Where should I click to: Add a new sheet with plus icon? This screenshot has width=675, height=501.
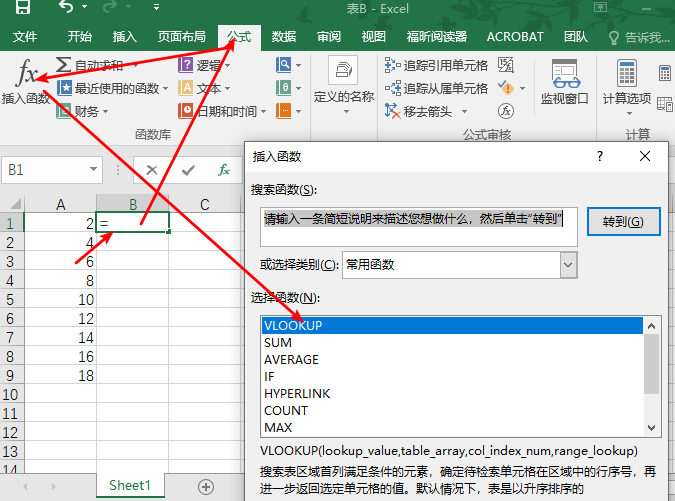pos(206,487)
